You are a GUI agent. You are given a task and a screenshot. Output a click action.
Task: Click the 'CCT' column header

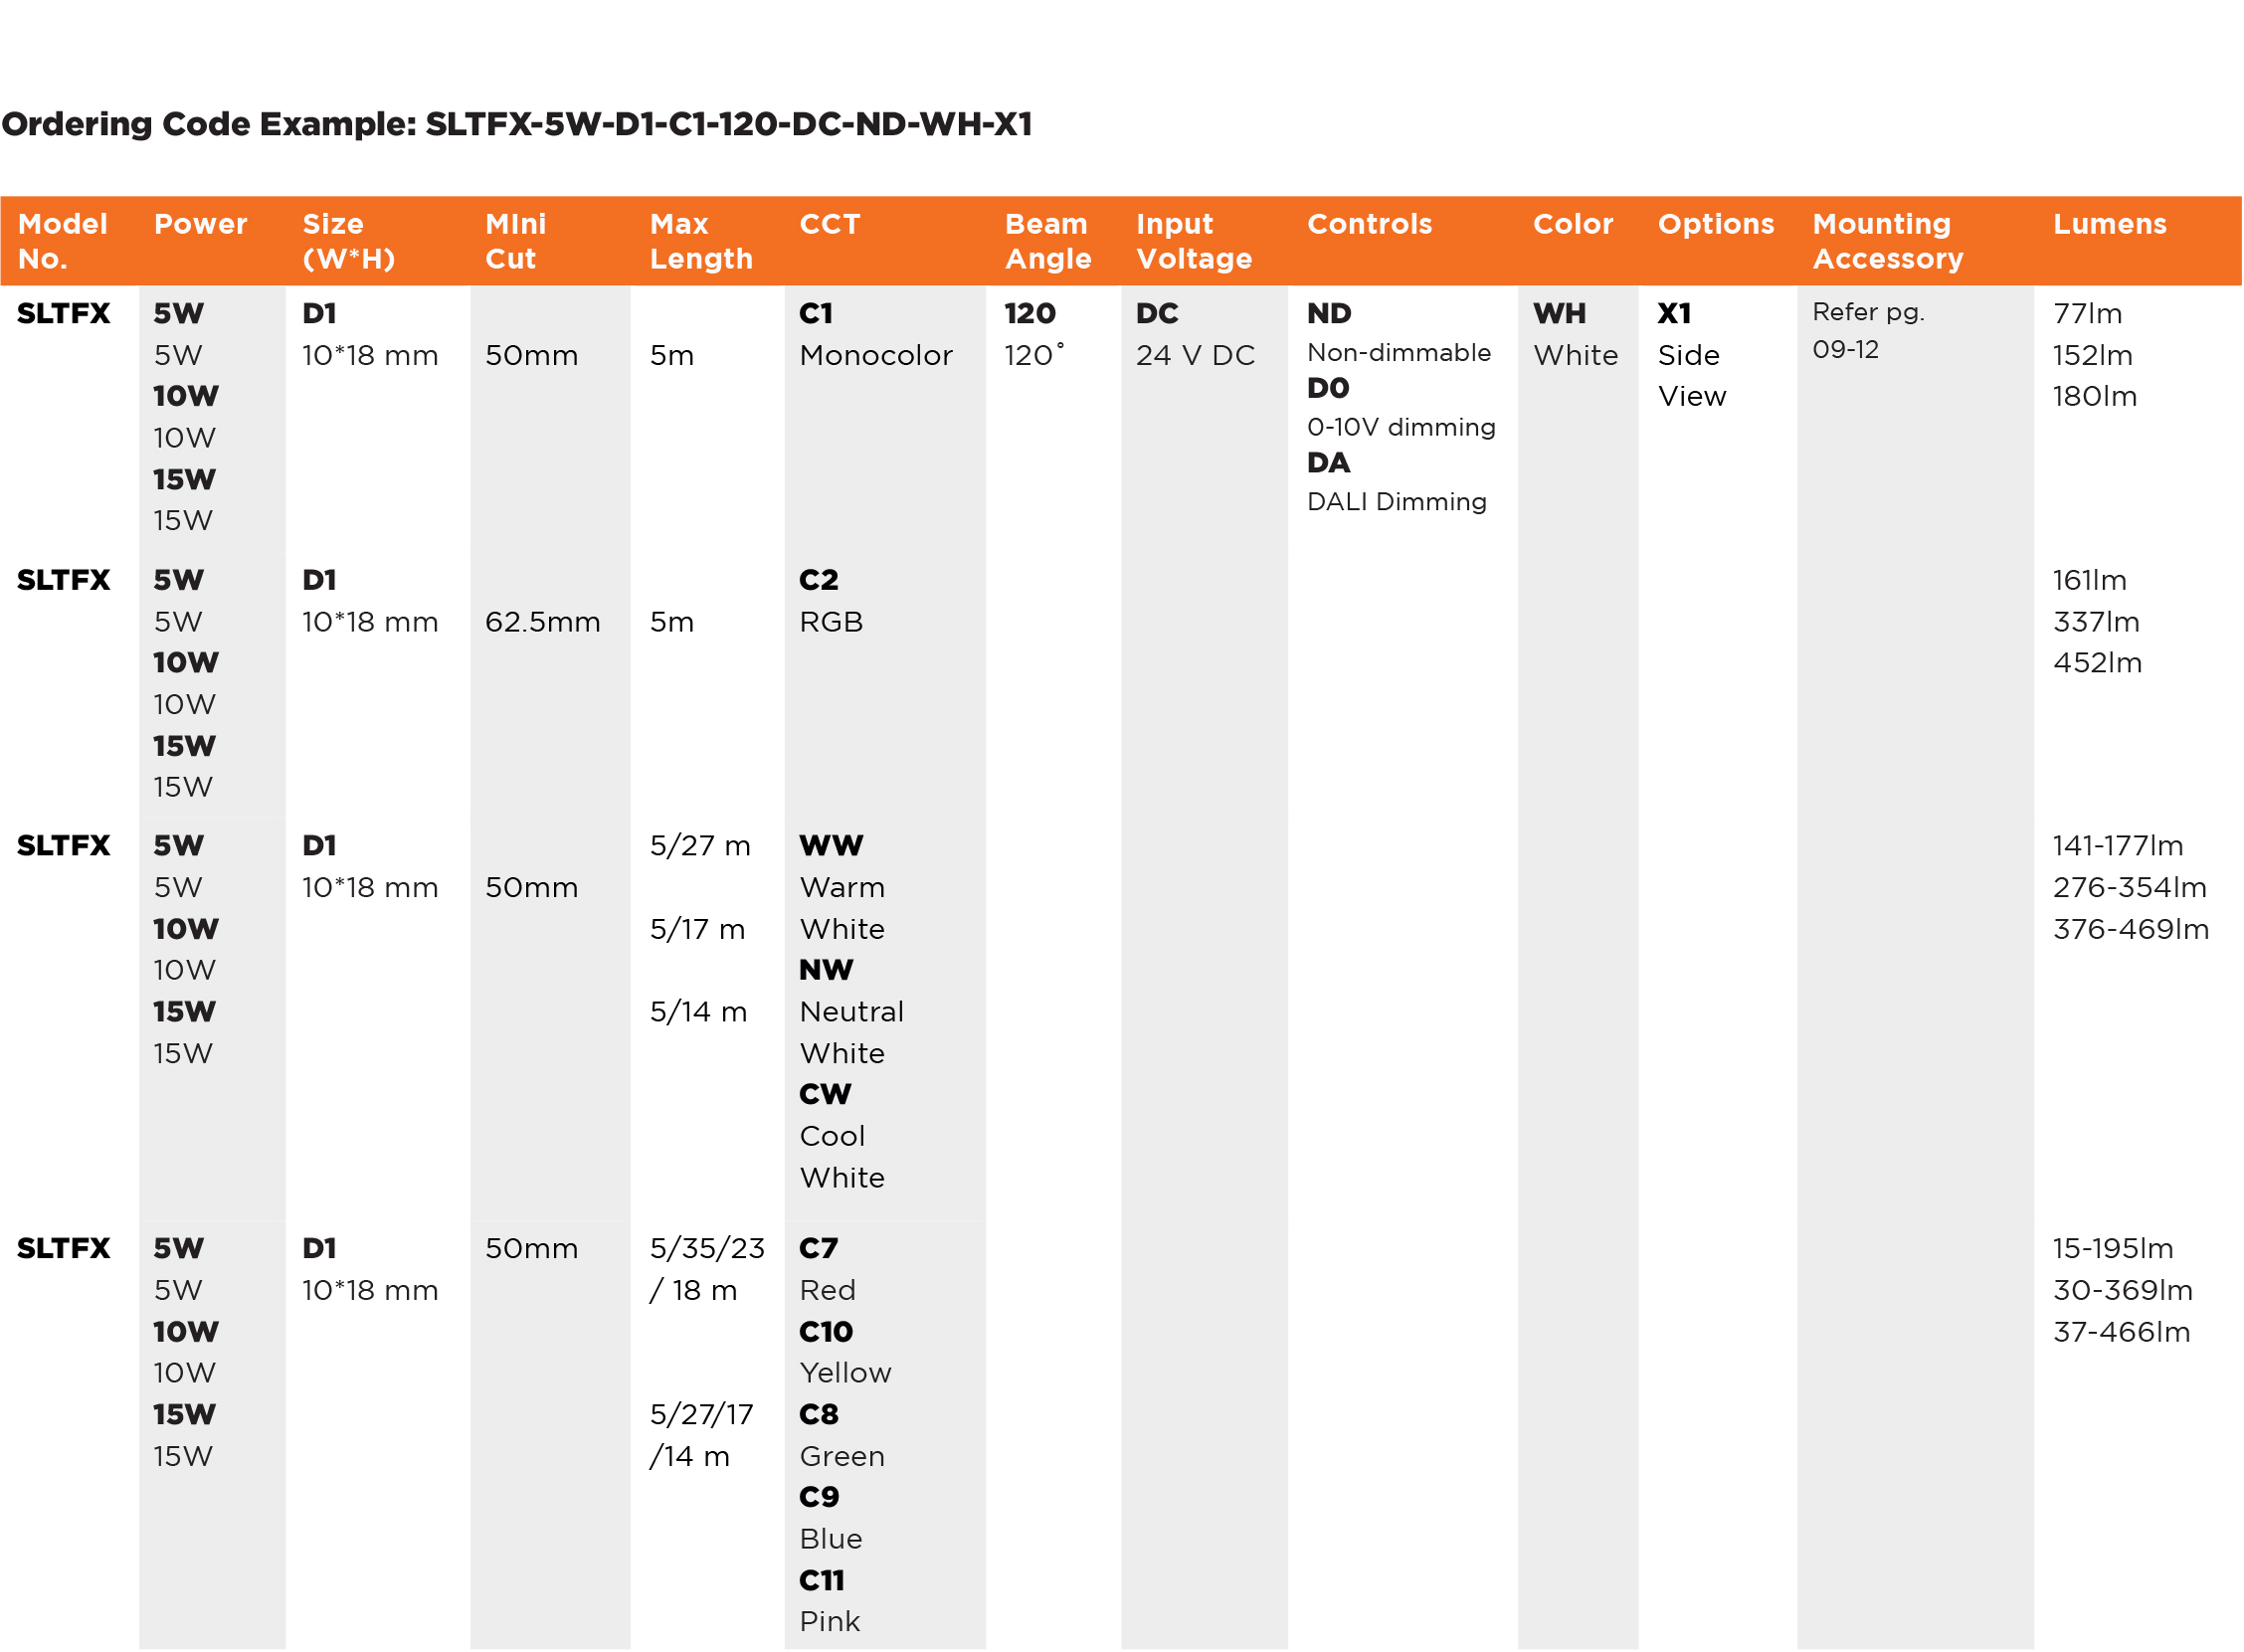pyautogui.click(x=830, y=224)
